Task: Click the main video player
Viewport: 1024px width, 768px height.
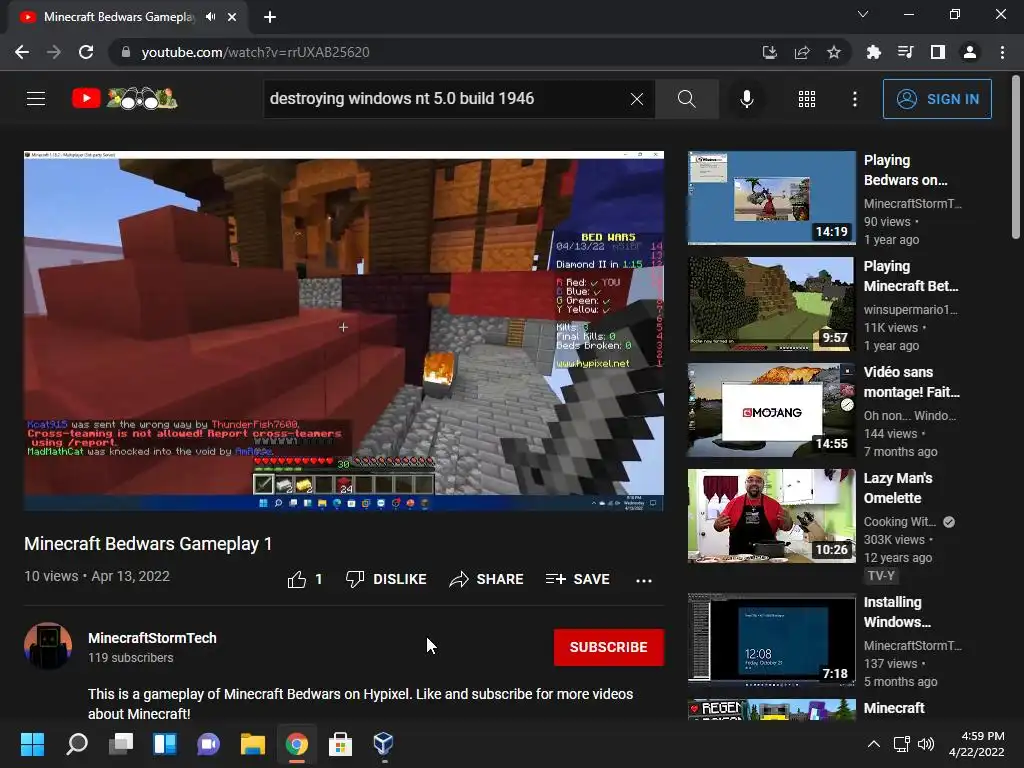Action: pyautogui.click(x=344, y=330)
